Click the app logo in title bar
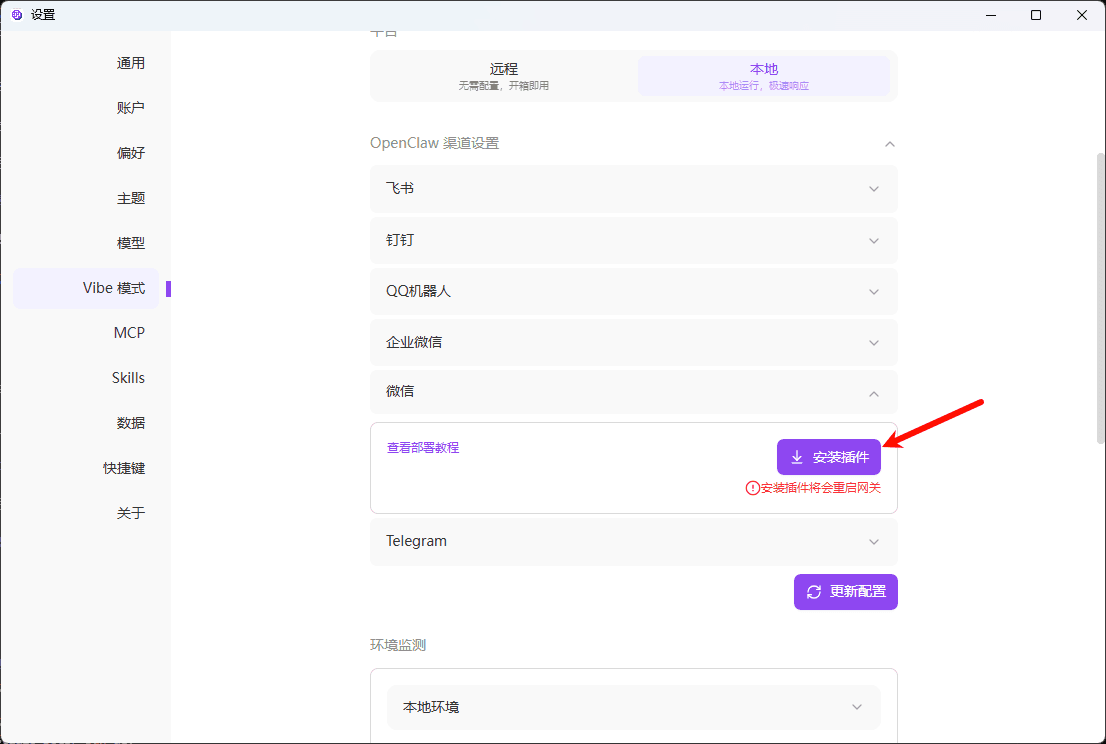Screen dimensions: 1106x744 (x=18, y=15)
